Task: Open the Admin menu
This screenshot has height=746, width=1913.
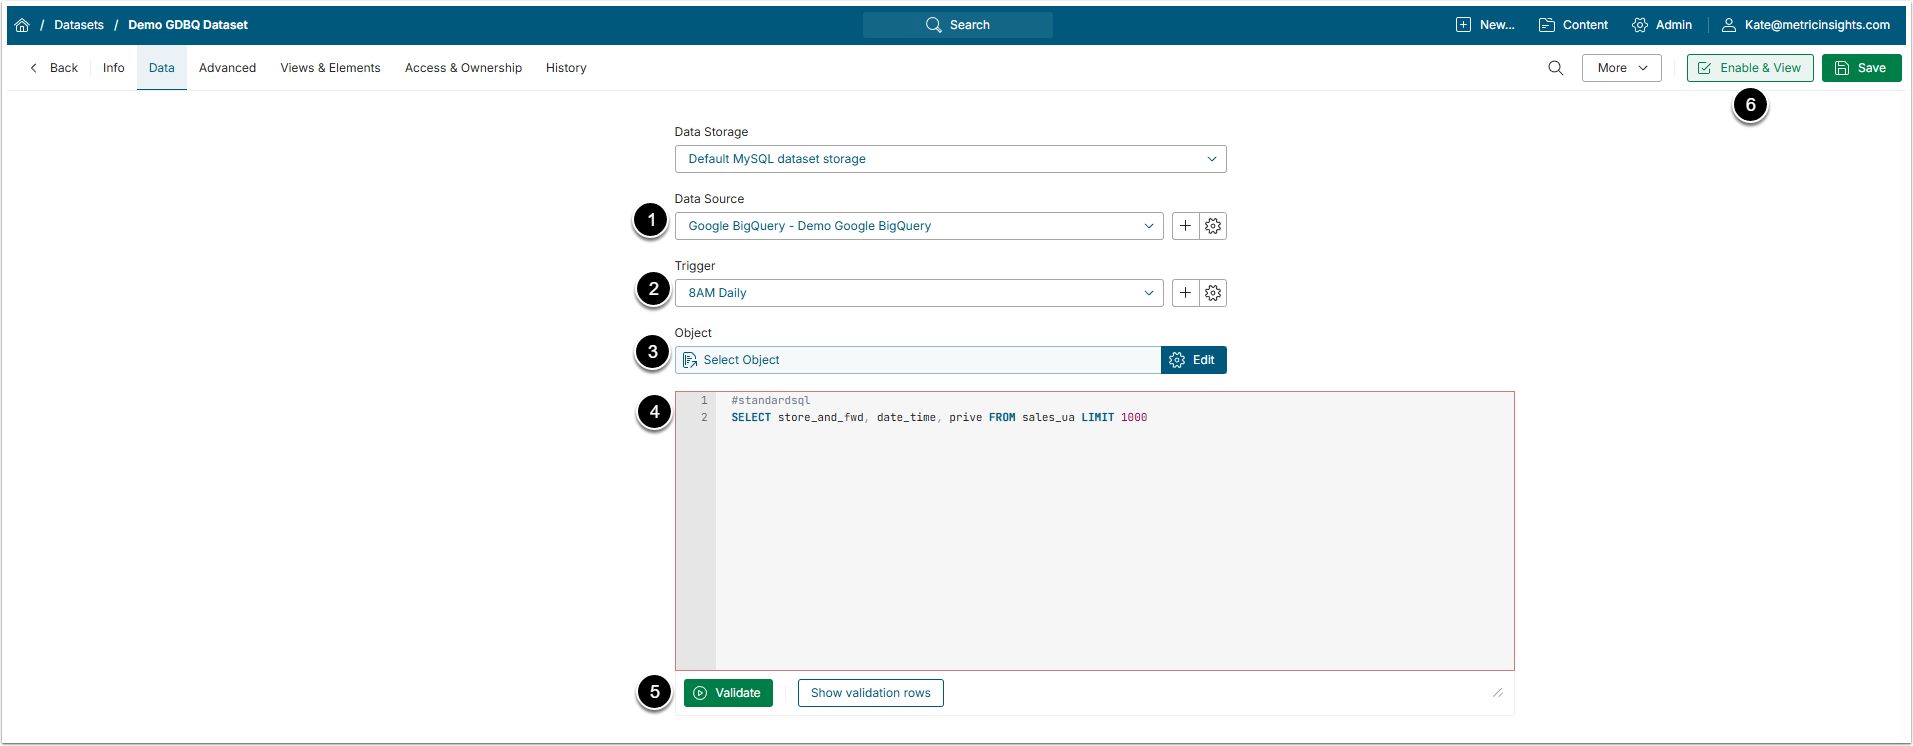Action: 1662,25
